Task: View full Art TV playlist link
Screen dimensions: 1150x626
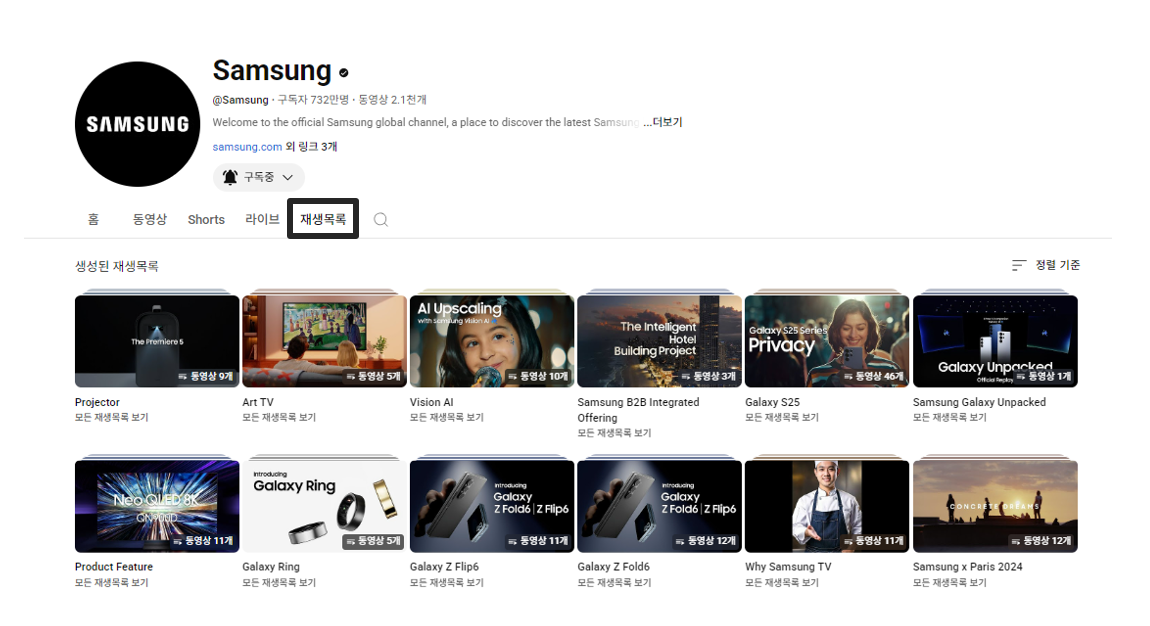Action: pyautogui.click(x=279, y=418)
